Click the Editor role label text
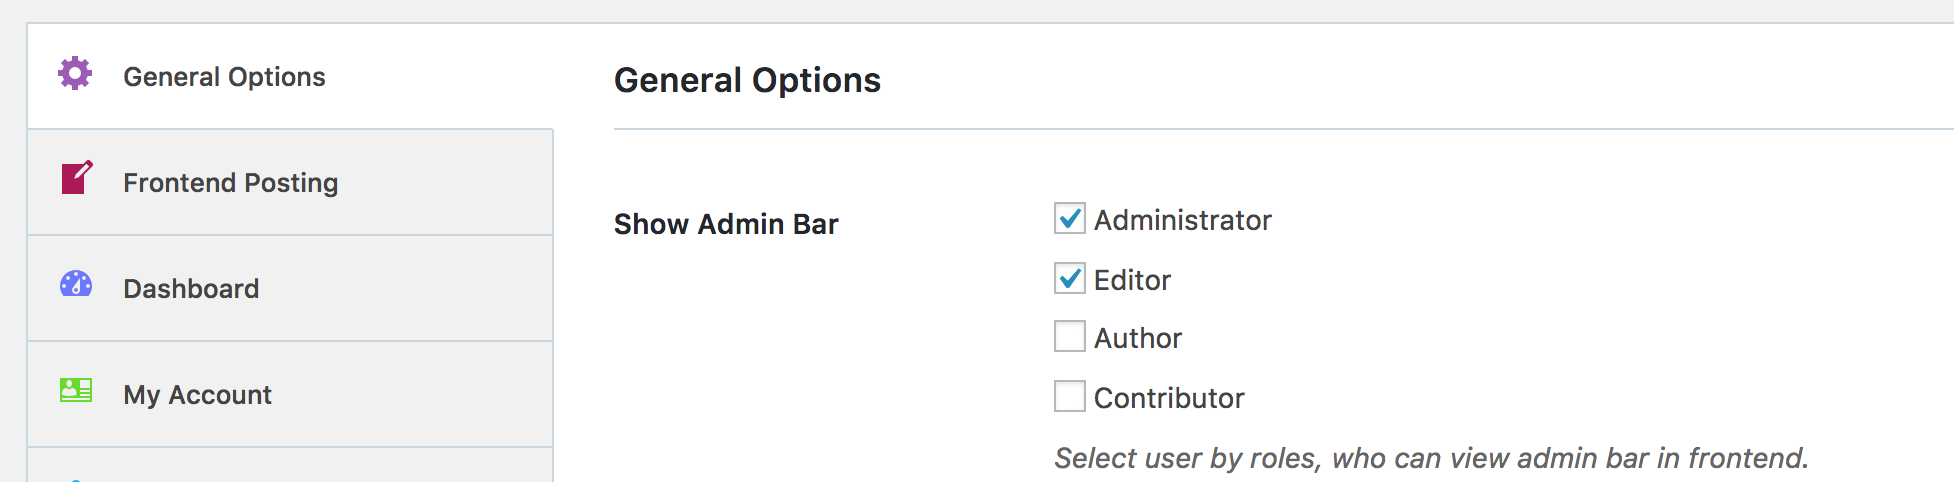The height and width of the screenshot is (482, 1954). click(x=1132, y=280)
